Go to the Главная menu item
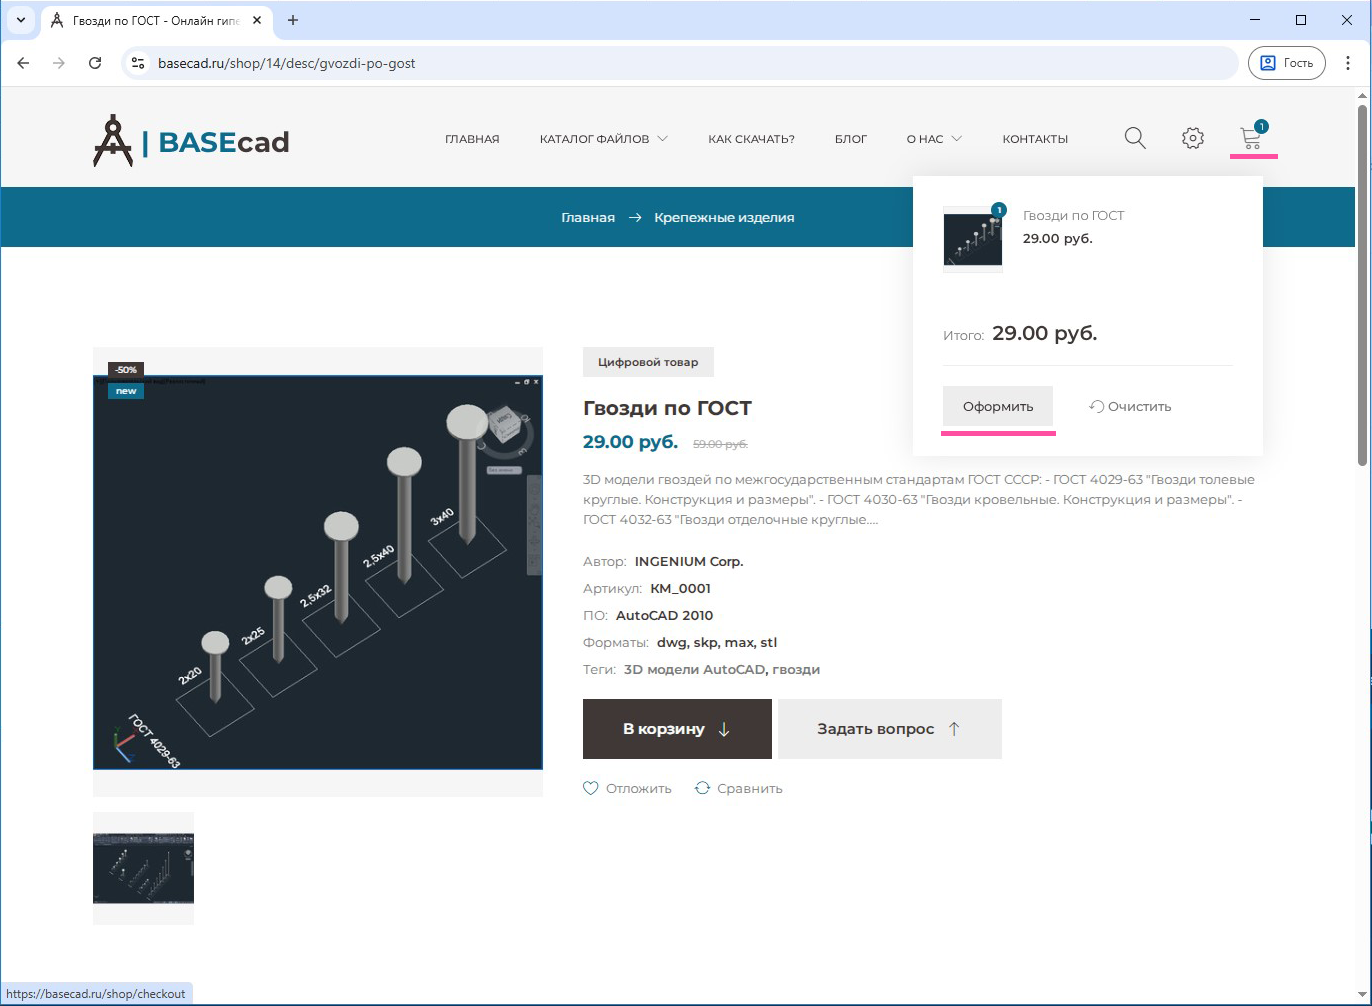The height and width of the screenshot is (1006, 1372). (472, 139)
